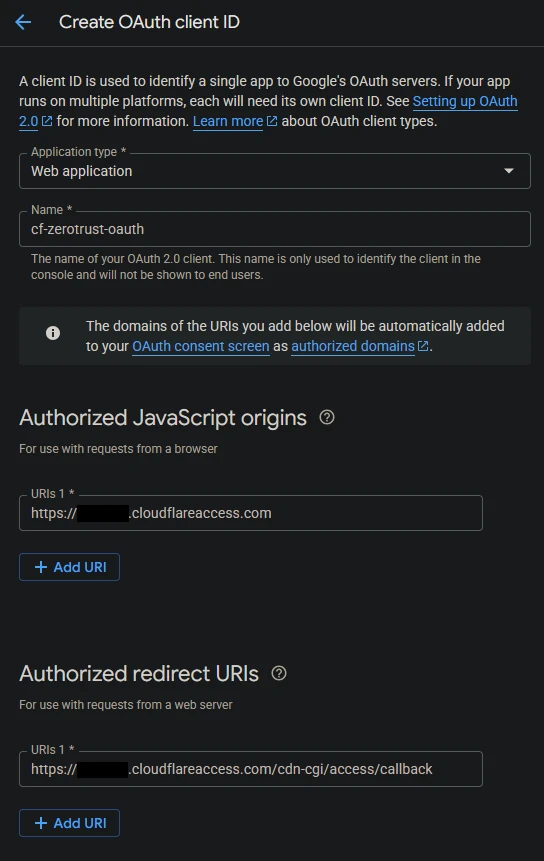Open the Application type dropdown
Screen dimensions: 544x861
tap(274, 171)
